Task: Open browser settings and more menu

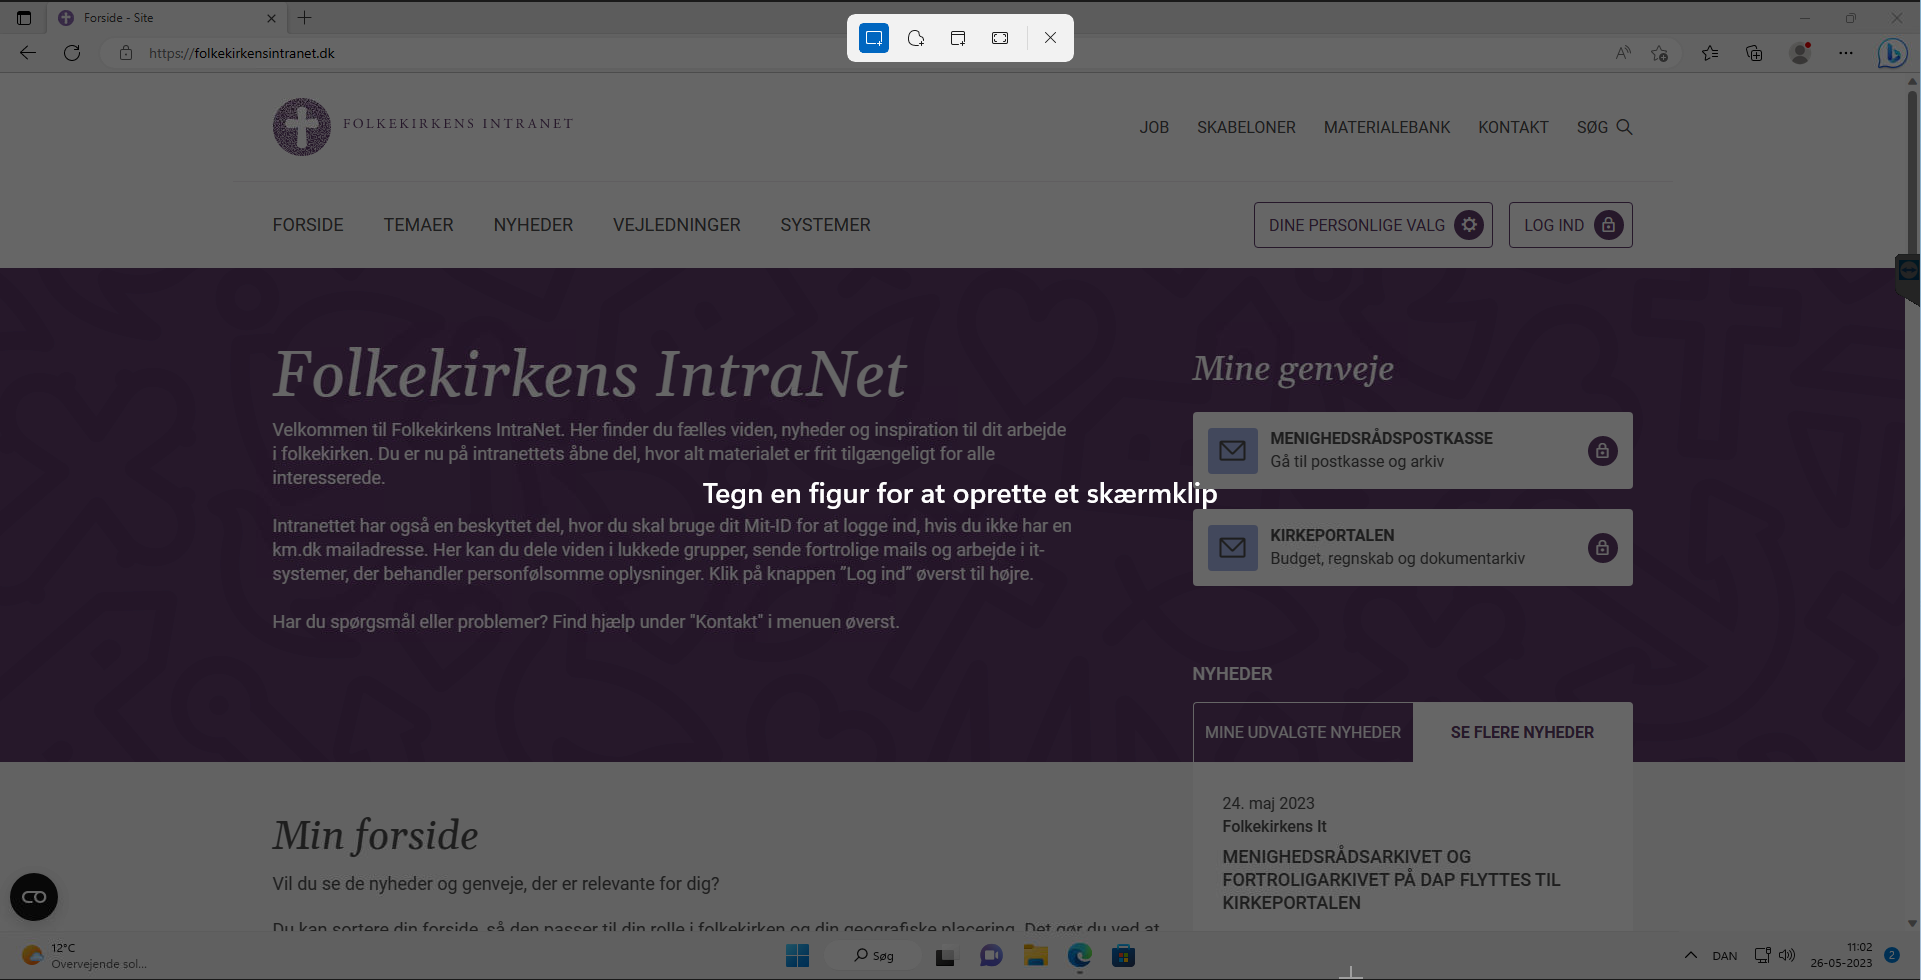Action: [x=1846, y=53]
